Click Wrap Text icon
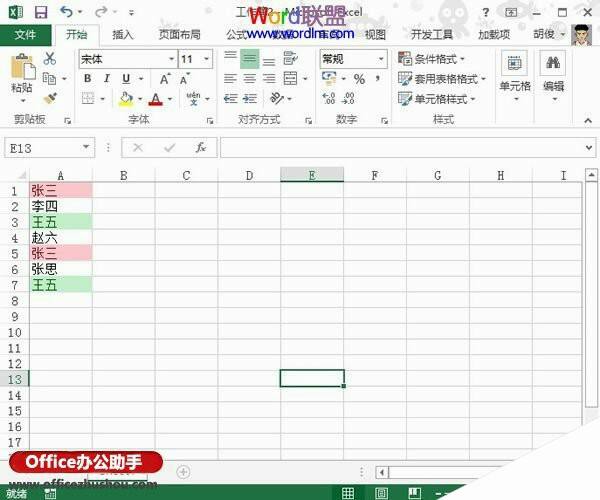This screenshot has width=600, height=500. click(290, 59)
